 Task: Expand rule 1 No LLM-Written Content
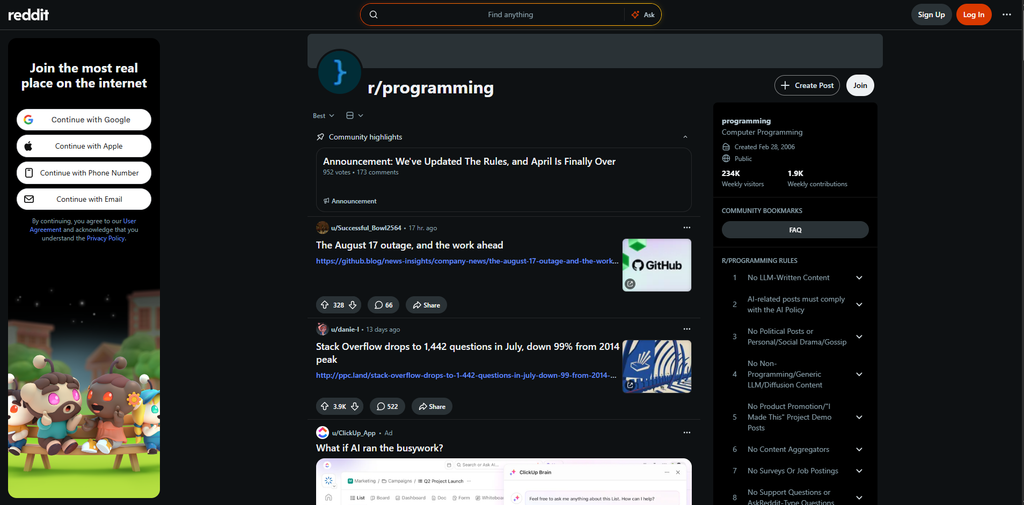tap(859, 278)
